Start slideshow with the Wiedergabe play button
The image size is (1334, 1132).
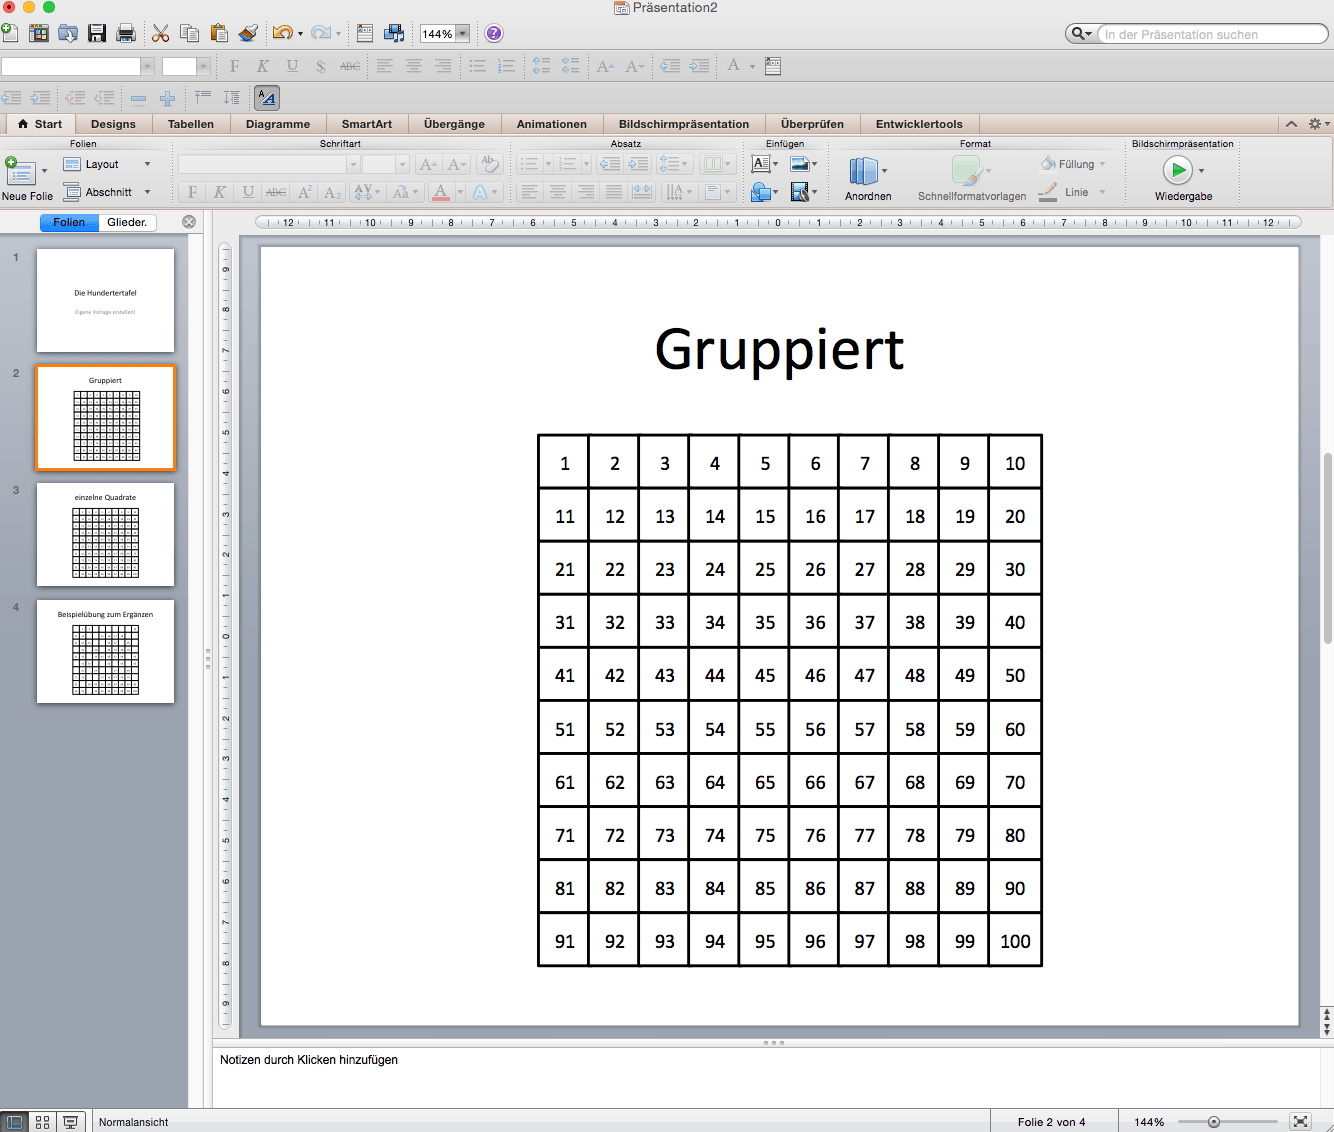pyautogui.click(x=1178, y=170)
